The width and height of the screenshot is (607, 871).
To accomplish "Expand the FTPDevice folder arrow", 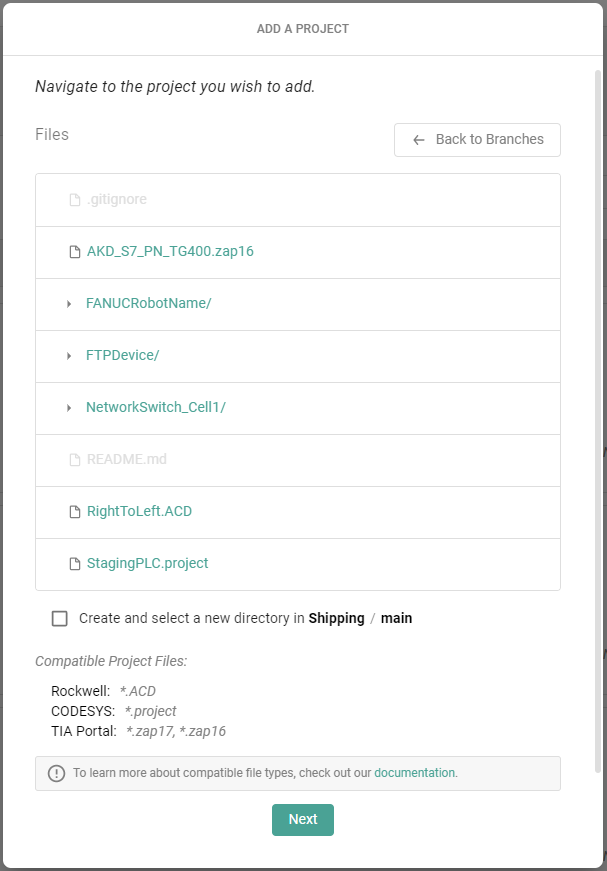I will [x=69, y=356].
